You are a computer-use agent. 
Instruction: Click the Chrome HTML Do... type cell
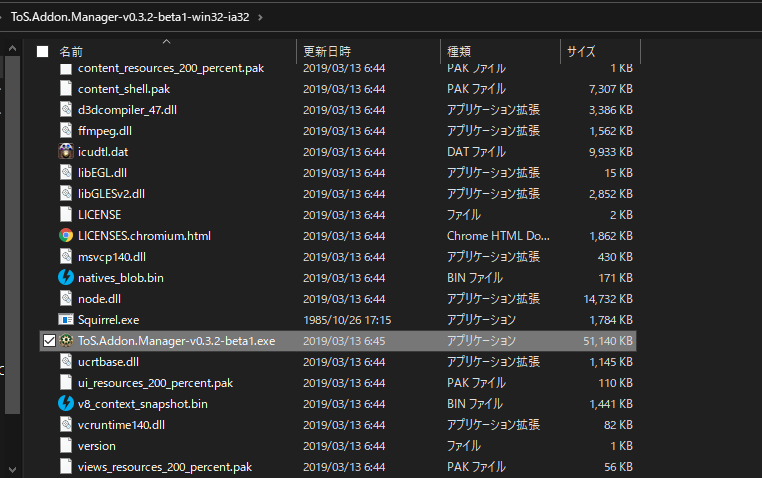click(x=498, y=236)
